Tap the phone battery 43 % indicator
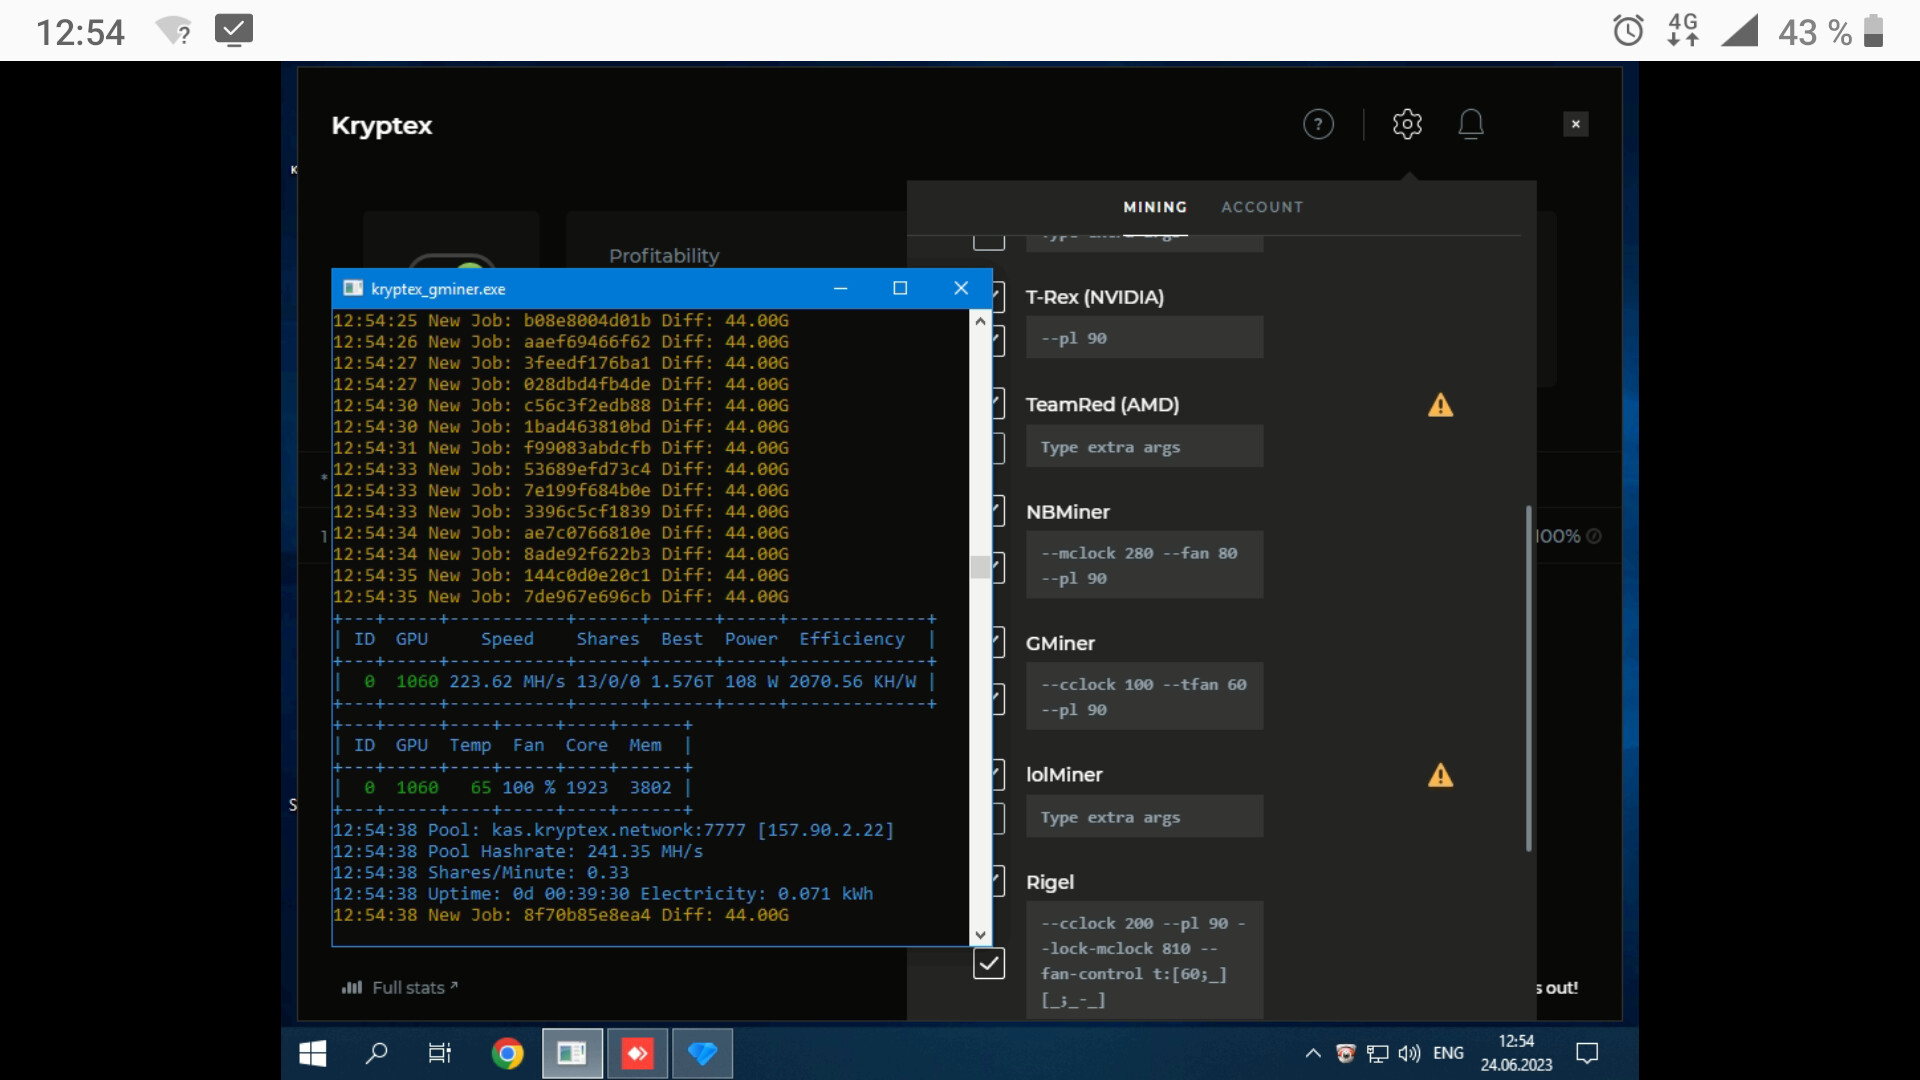 (1831, 32)
